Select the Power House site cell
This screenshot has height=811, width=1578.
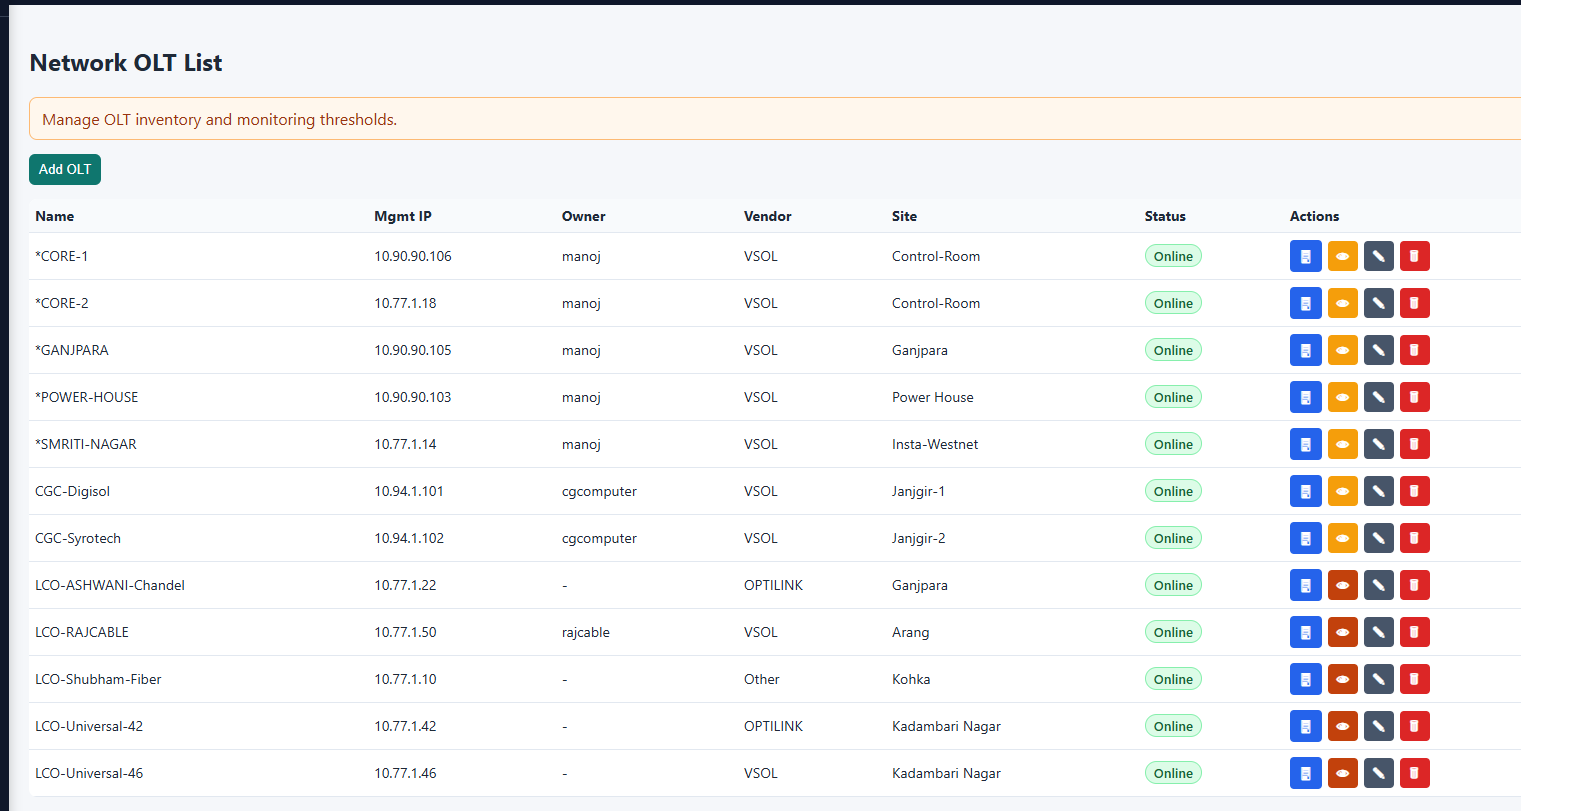(x=933, y=397)
